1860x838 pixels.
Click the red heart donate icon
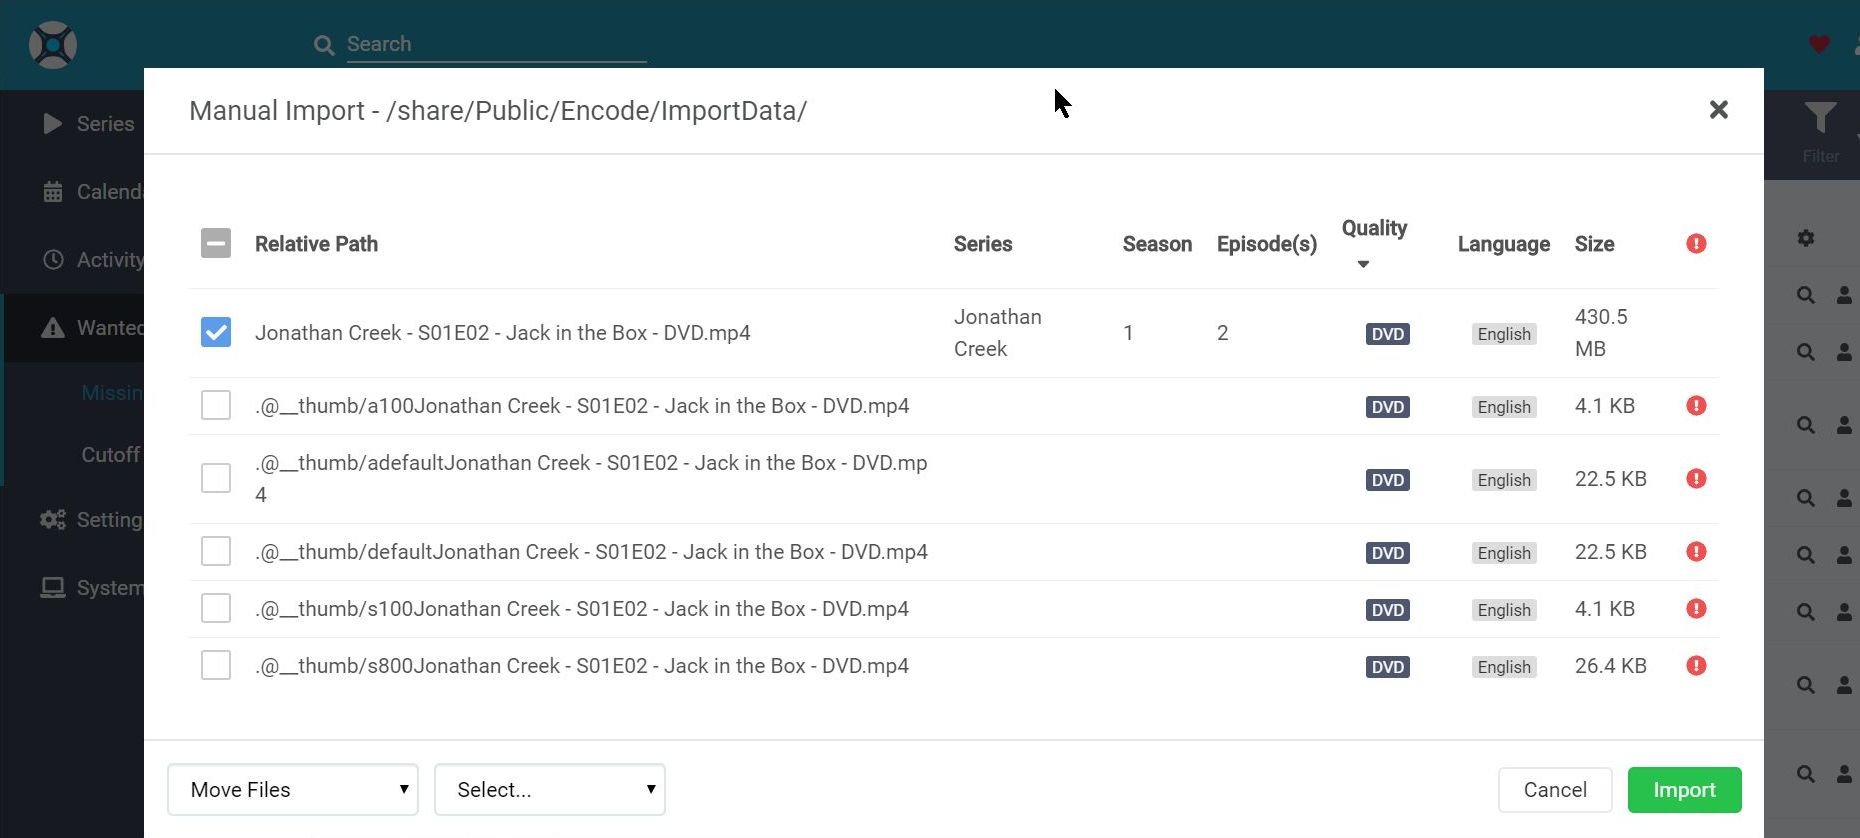coord(1819,44)
